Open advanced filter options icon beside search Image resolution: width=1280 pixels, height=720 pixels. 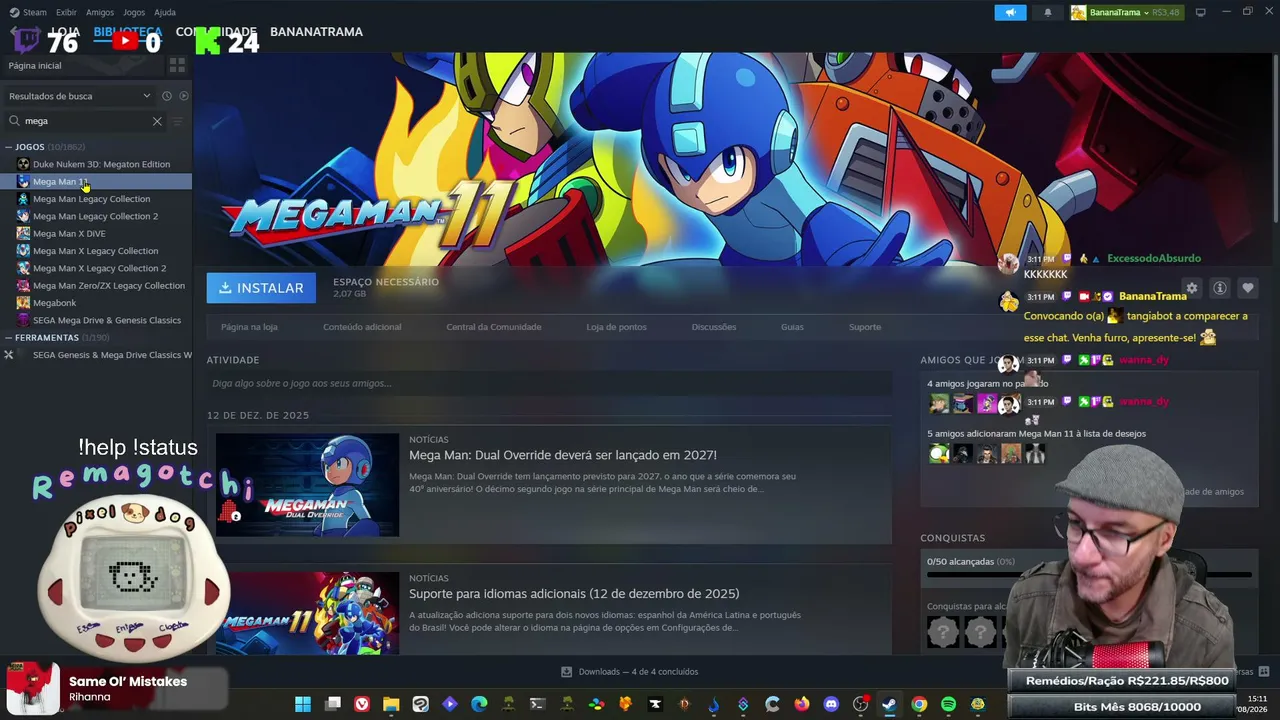(x=178, y=121)
